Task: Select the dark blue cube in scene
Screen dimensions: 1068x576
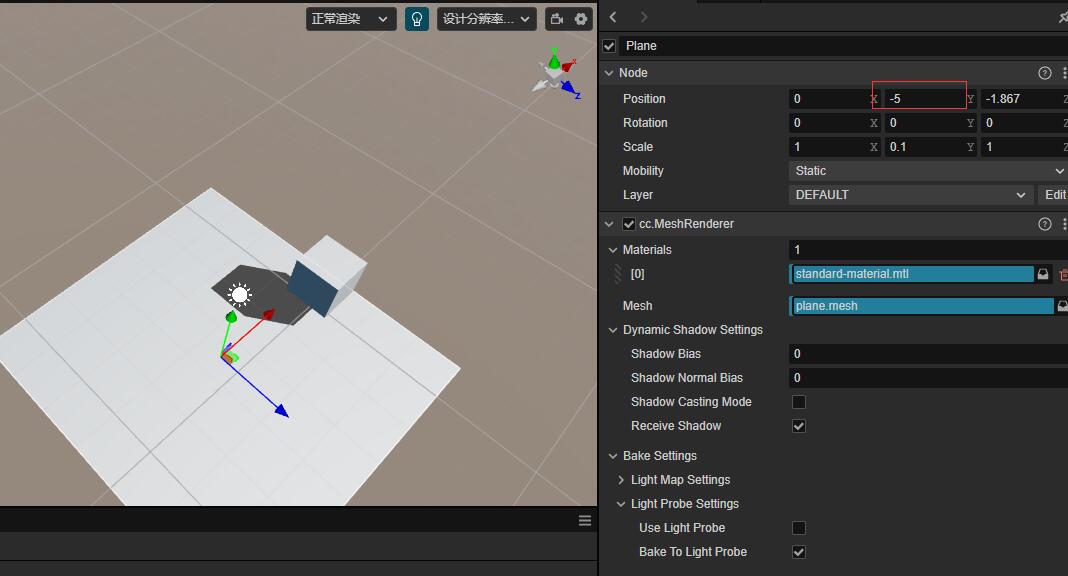Action: [x=312, y=289]
